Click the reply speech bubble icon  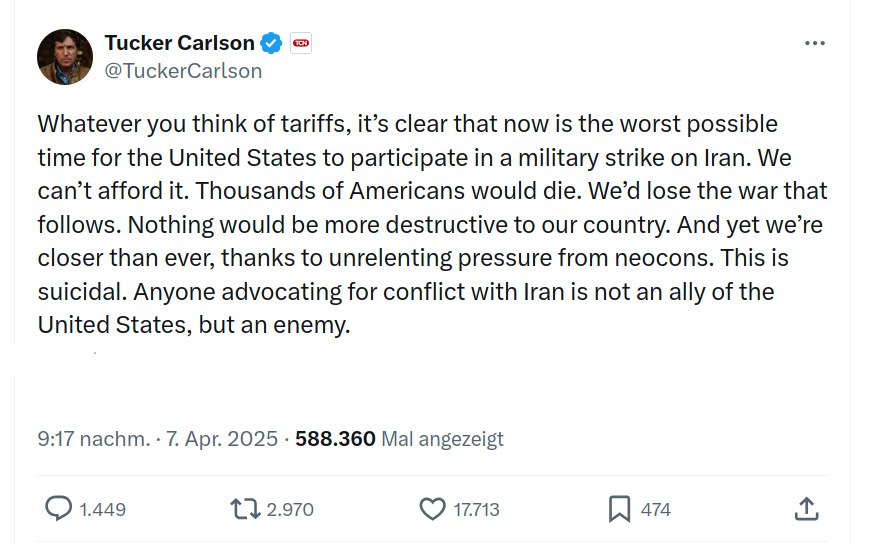(x=59, y=509)
